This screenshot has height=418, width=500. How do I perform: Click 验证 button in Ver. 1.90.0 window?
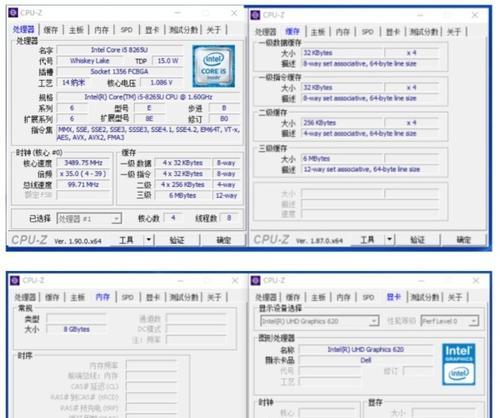[177, 240]
